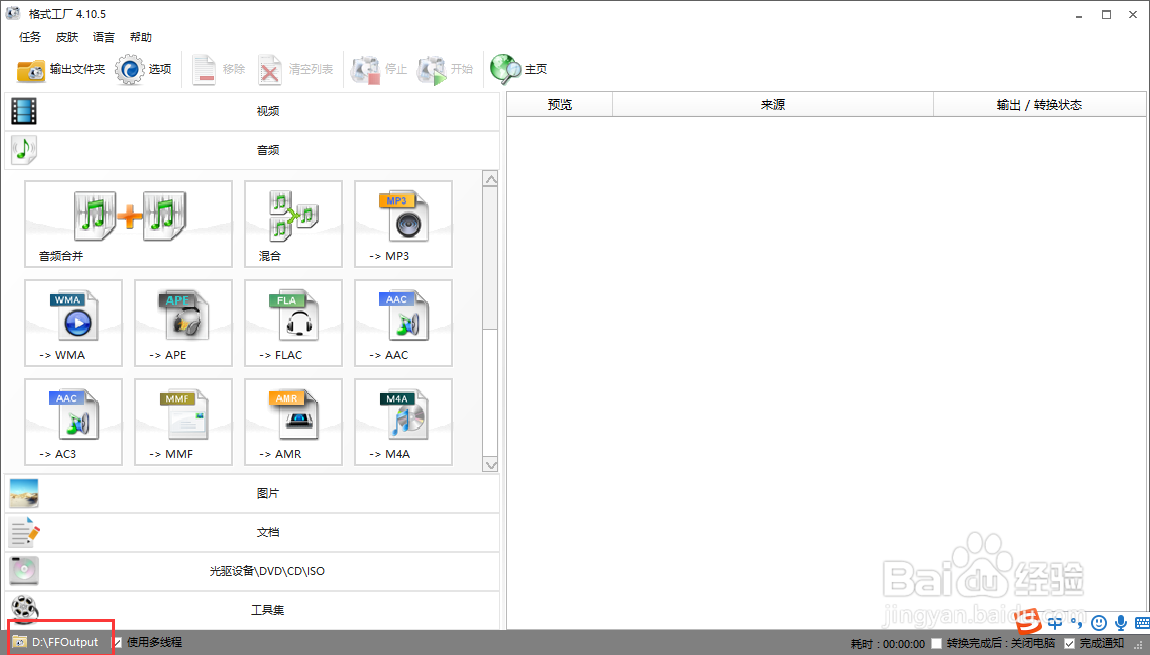Choose the -> AMR conversion icon
Viewport: 1150px width, 655px height.
pos(293,422)
